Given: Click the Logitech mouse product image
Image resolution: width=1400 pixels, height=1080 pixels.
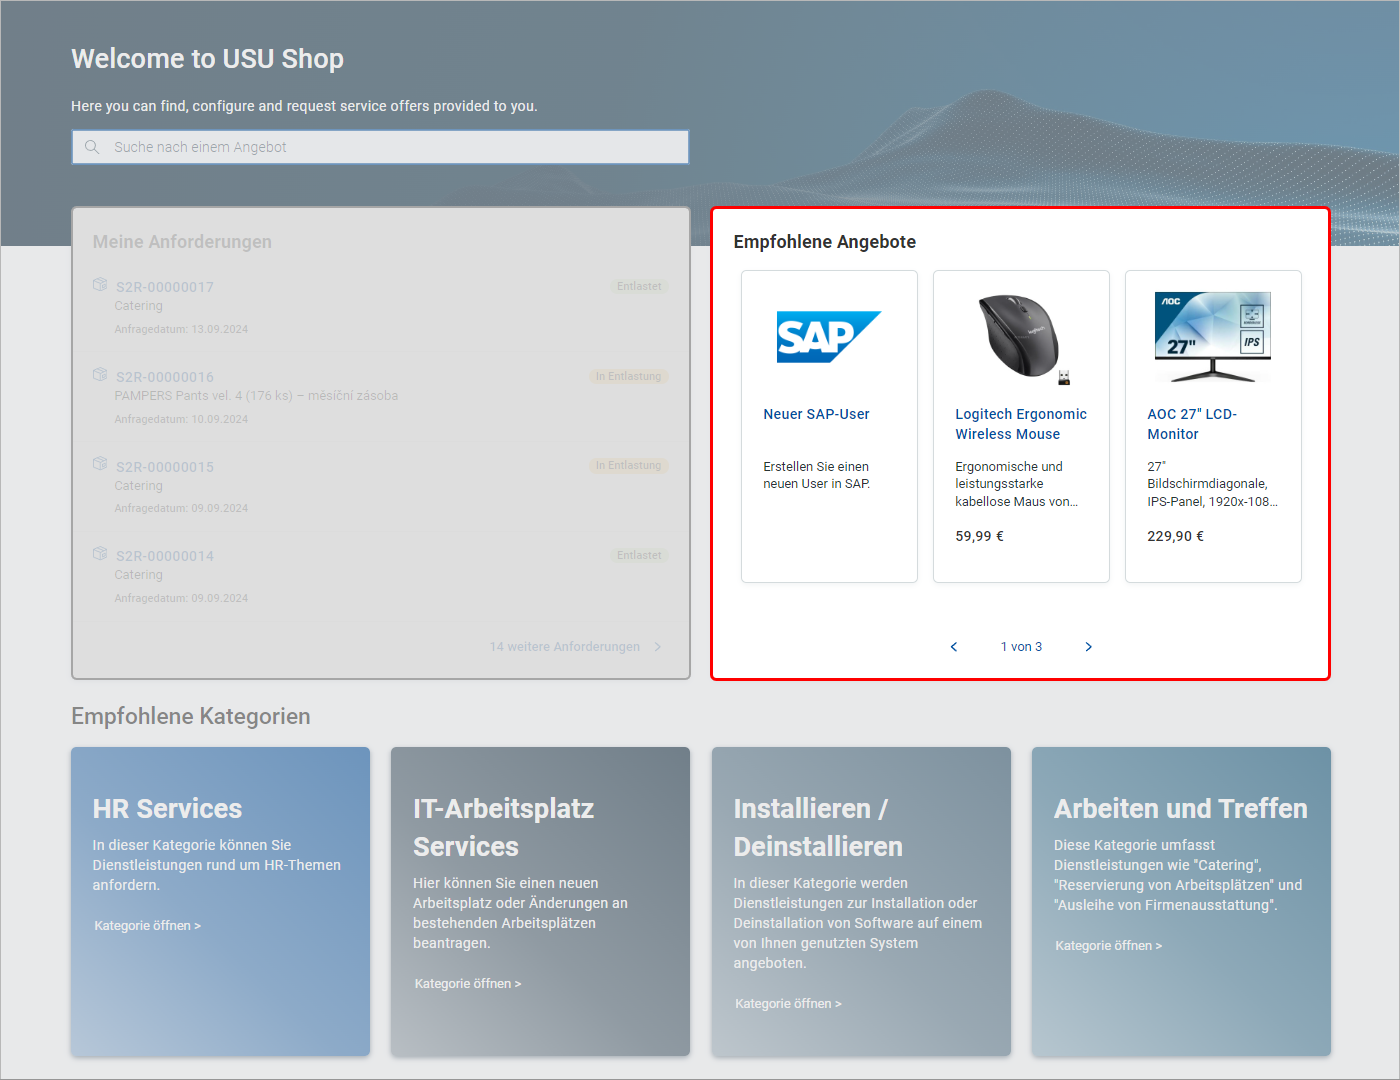Looking at the screenshot, I should click(1020, 338).
